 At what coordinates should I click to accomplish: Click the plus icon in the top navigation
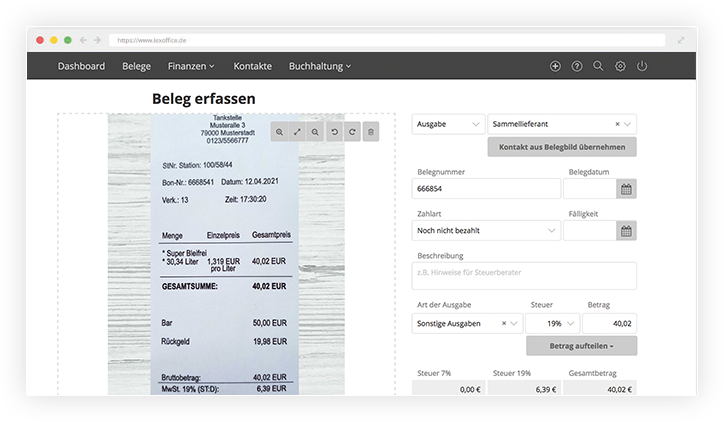point(556,66)
